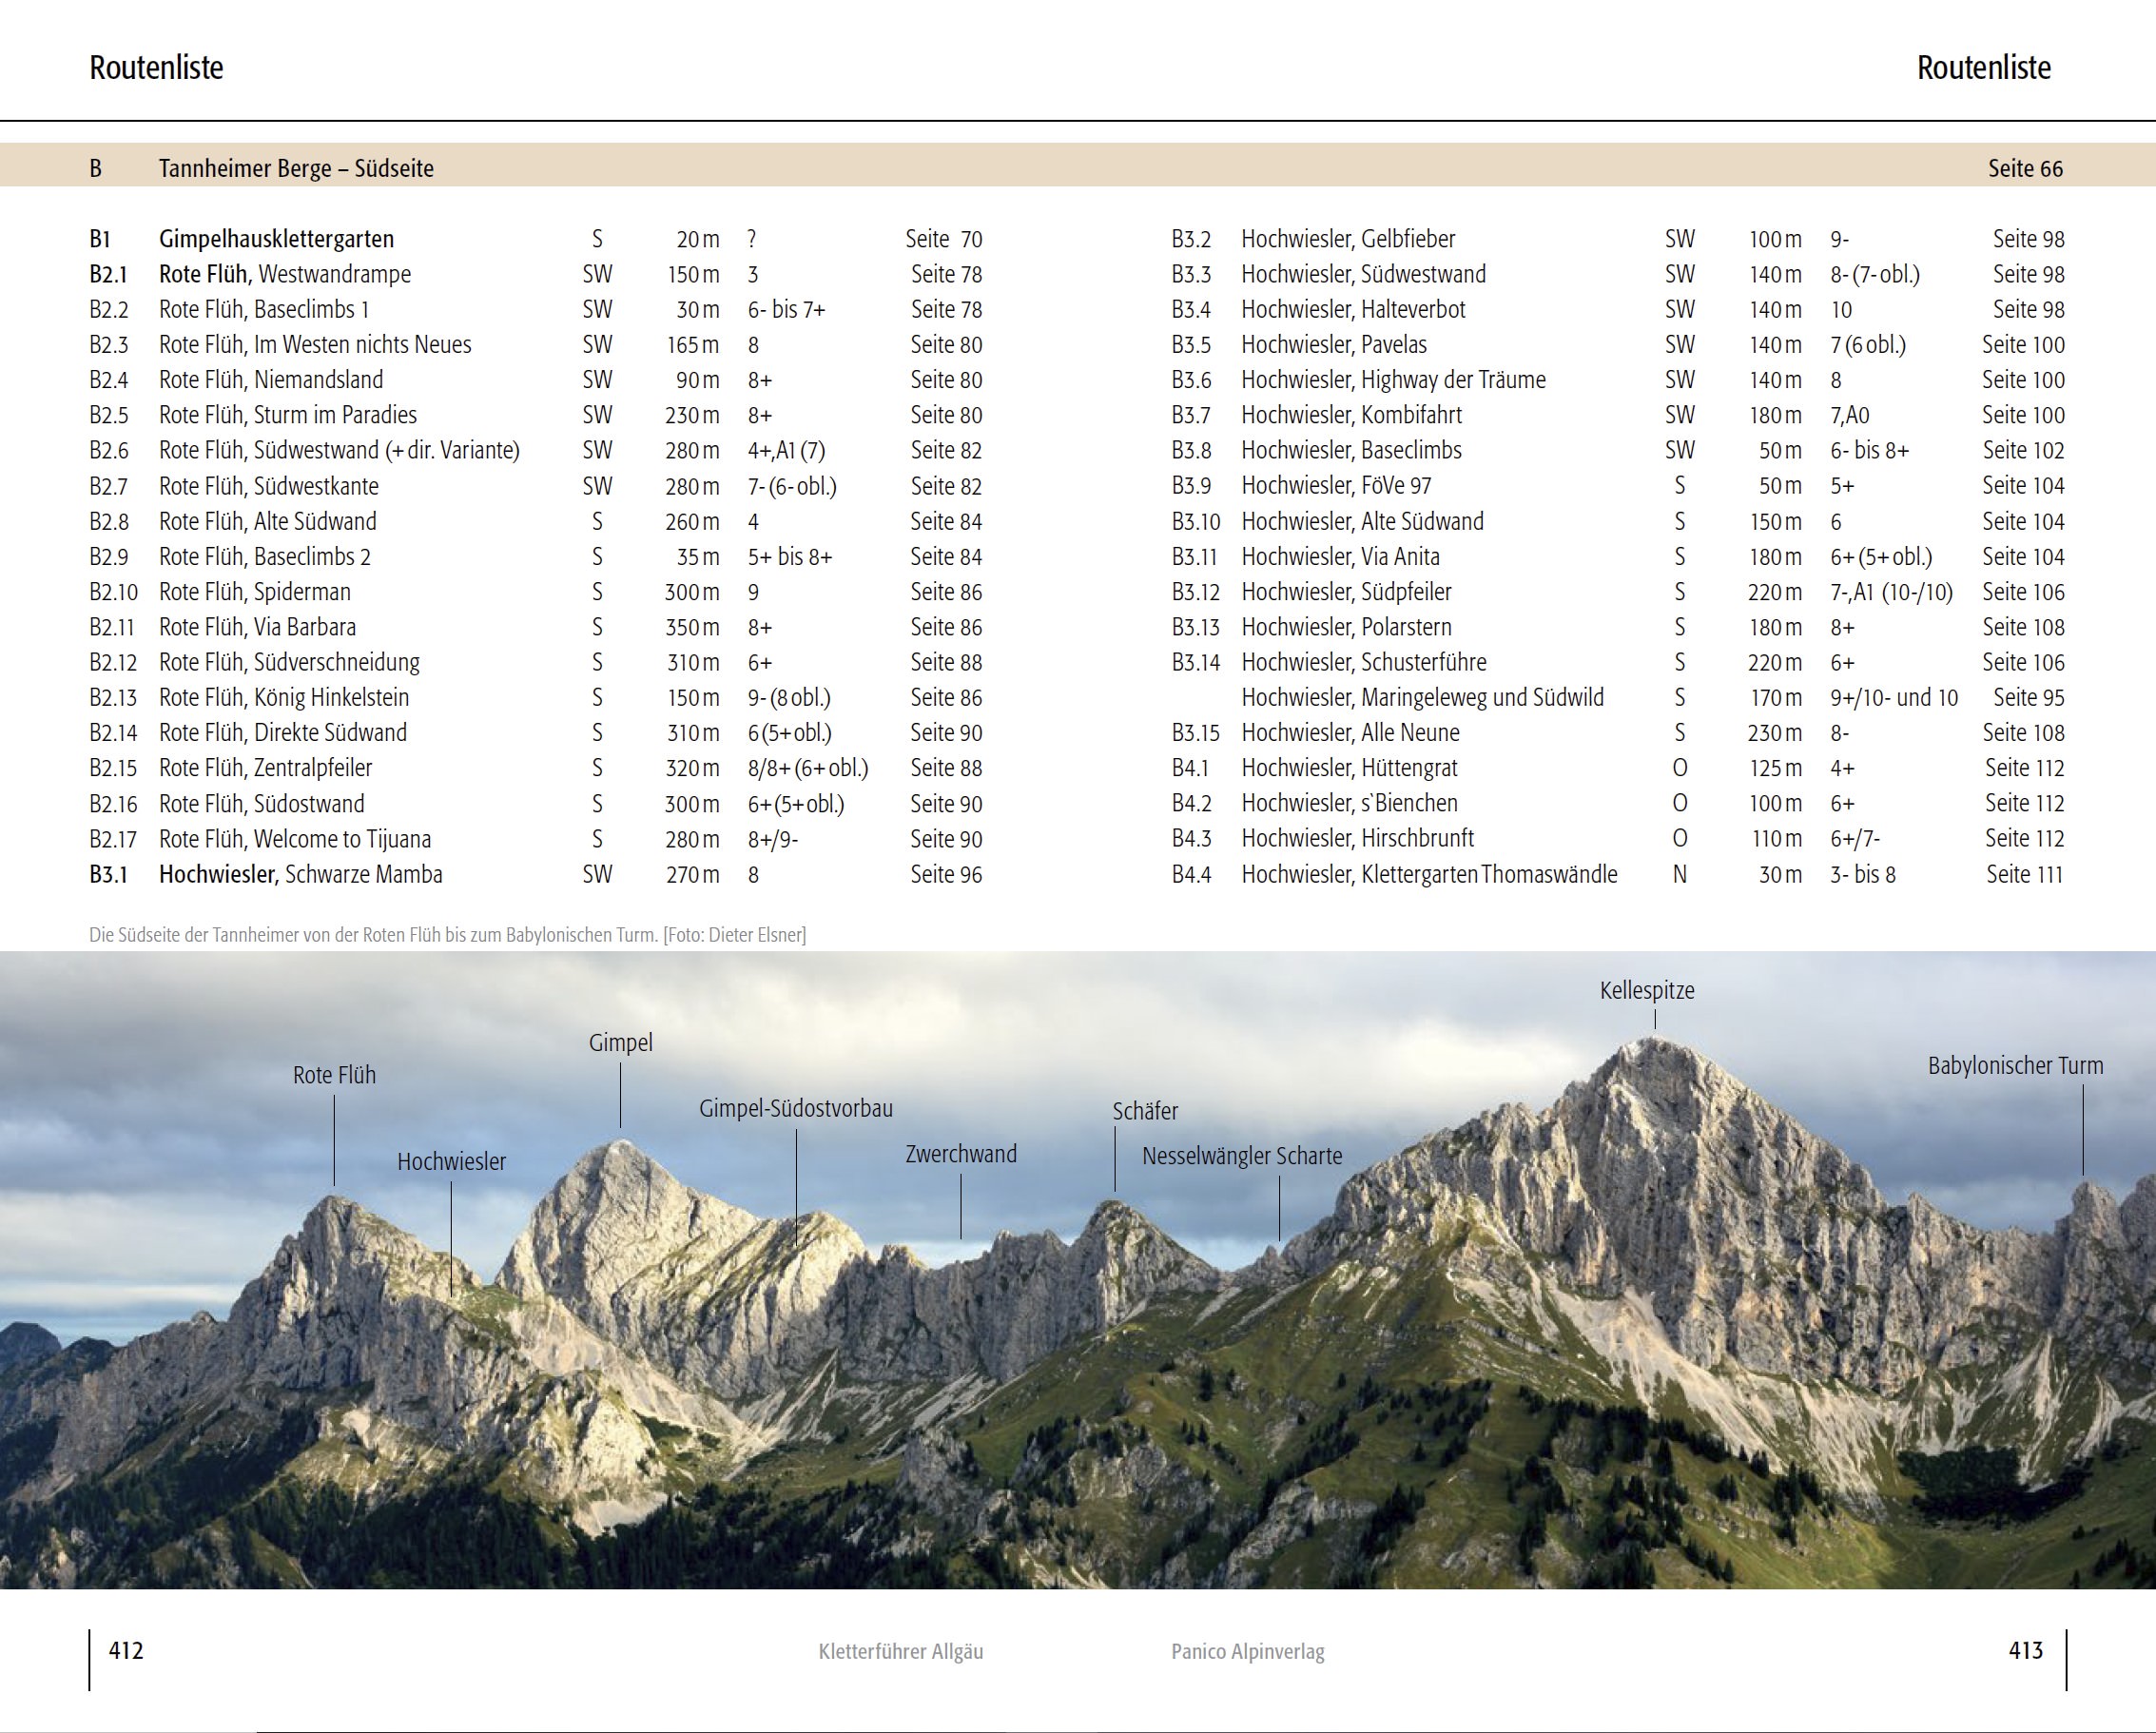Click 'Rote Flüh, Südwestwand (+ dir. Variante)'
This screenshot has height=1733, width=2156.
pyautogui.click(x=339, y=450)
